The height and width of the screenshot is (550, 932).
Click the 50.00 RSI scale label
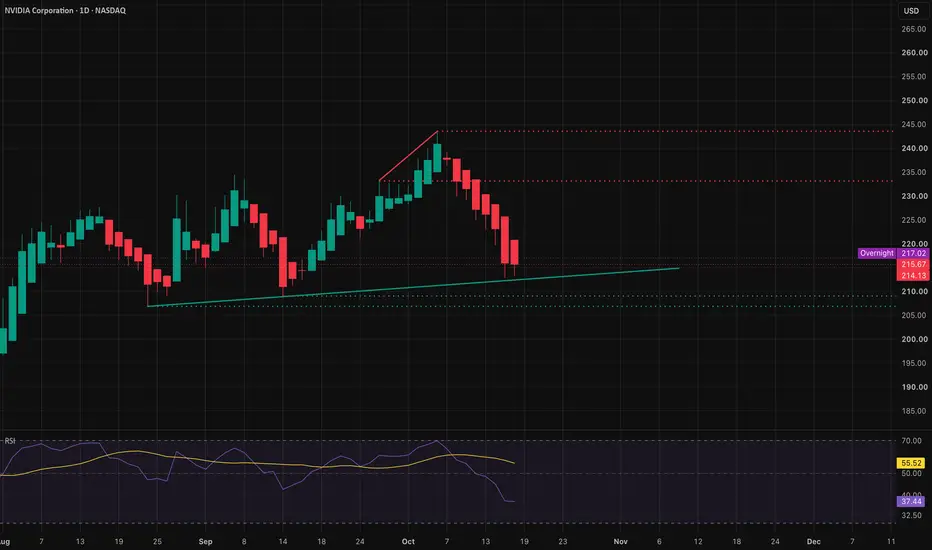[x=911, y=473]
